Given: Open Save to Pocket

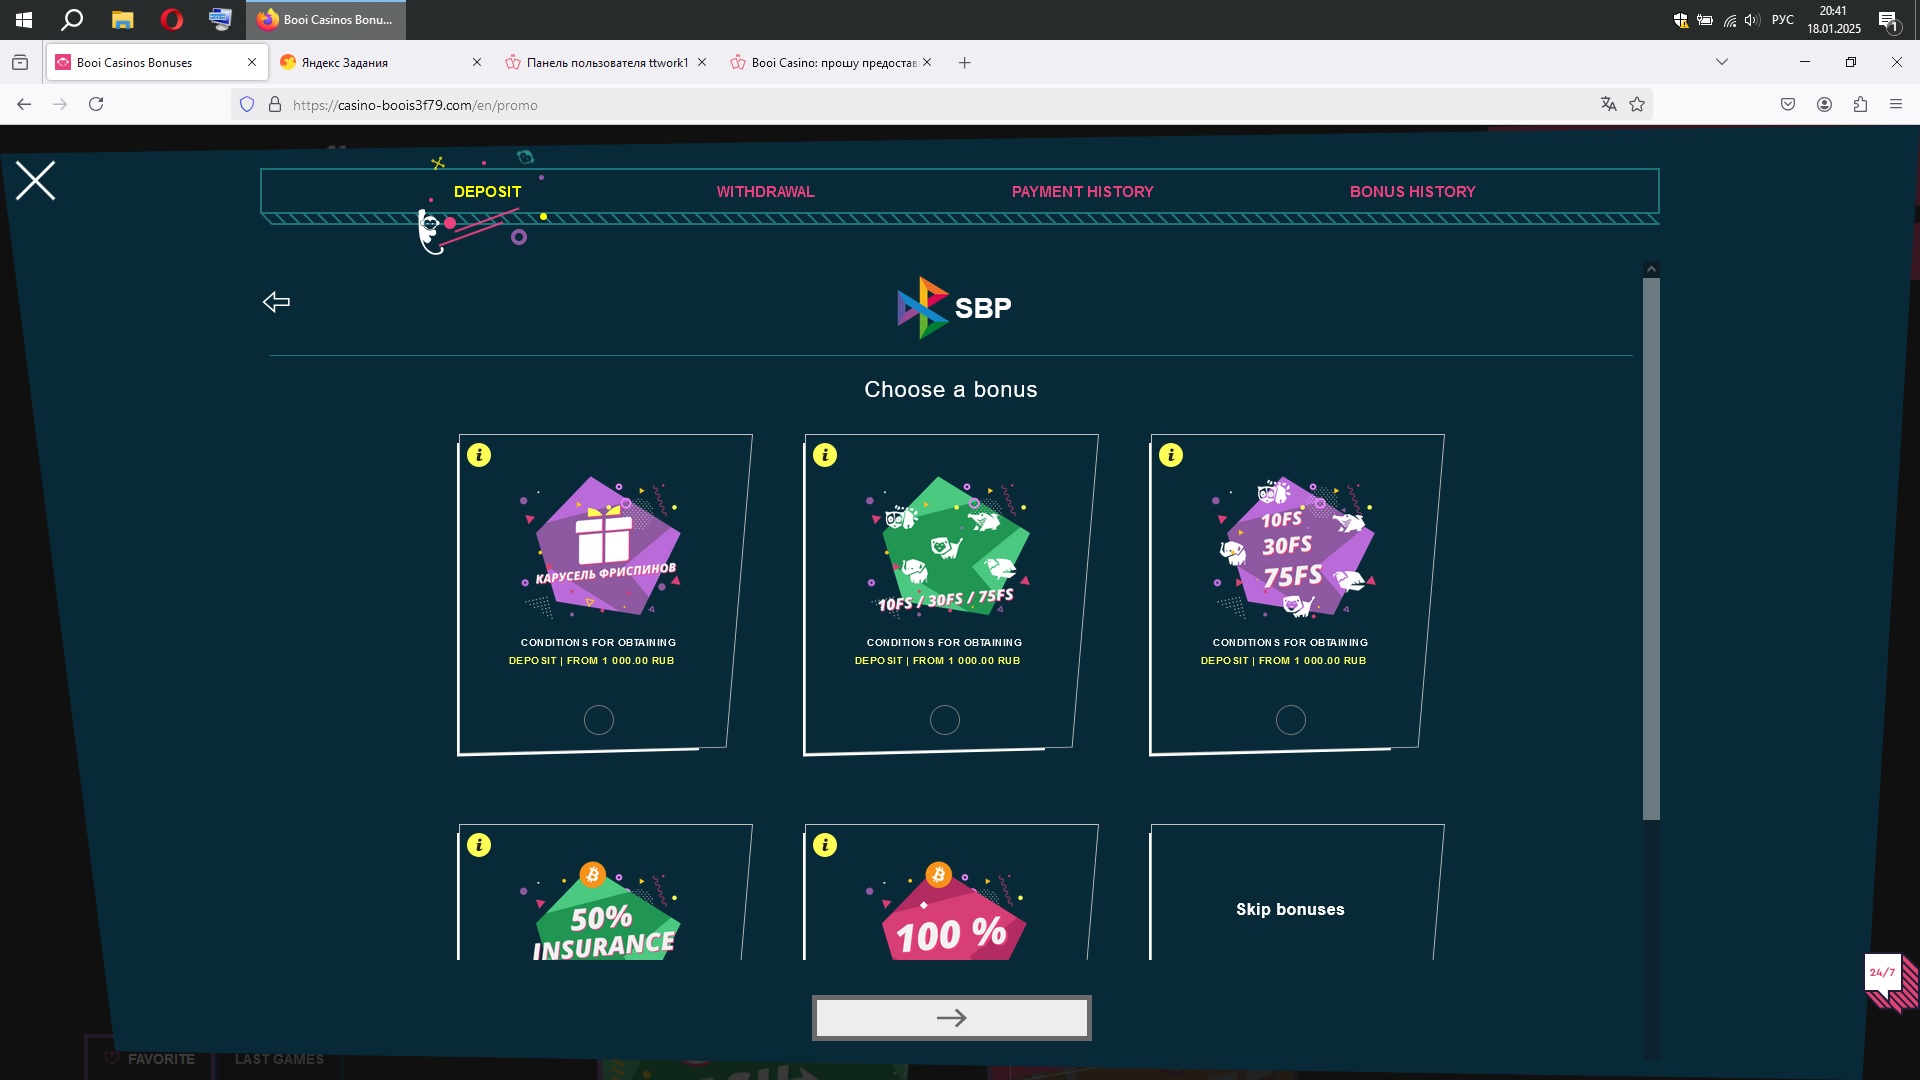Looking at the screenshot, I should point(1788,104).
